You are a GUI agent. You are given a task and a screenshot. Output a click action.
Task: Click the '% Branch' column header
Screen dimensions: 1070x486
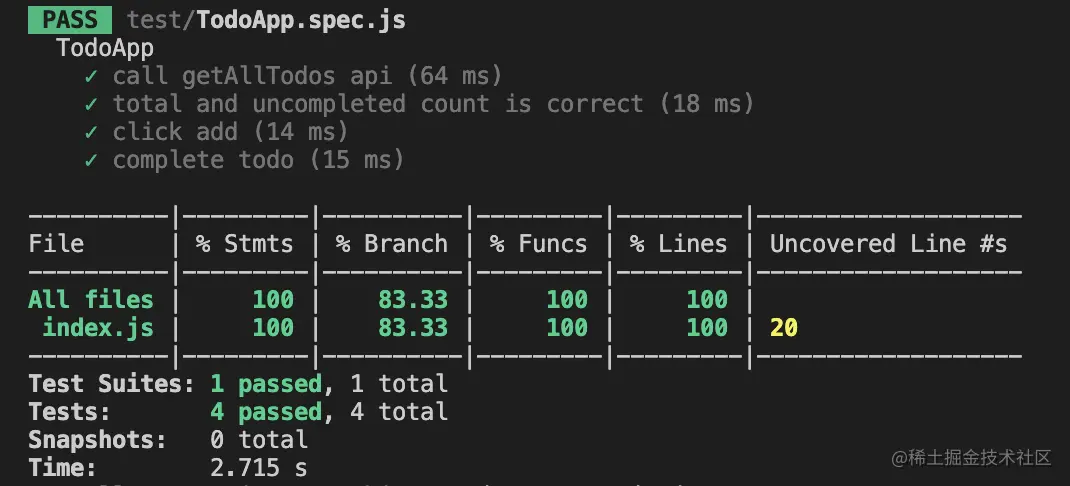point(392,244)
